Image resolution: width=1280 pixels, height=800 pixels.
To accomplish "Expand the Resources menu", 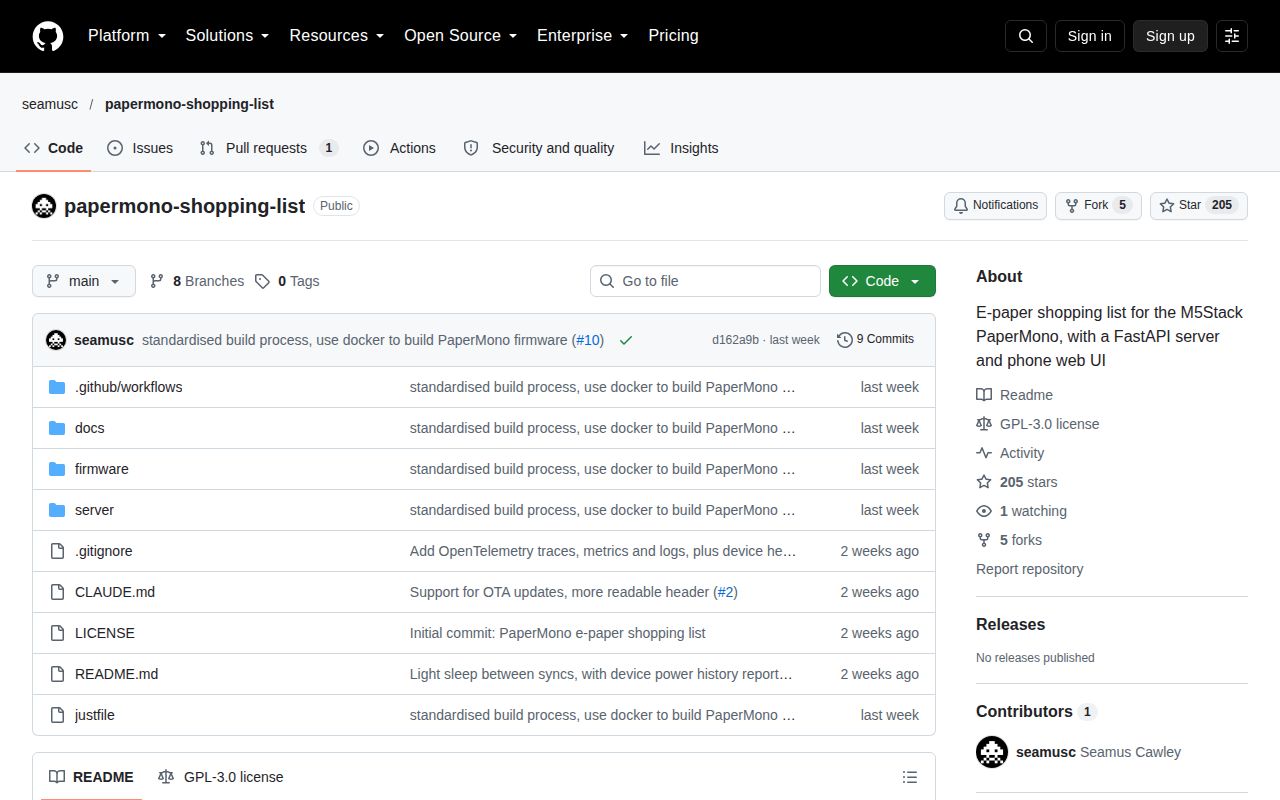I will (x=337, y=36).
